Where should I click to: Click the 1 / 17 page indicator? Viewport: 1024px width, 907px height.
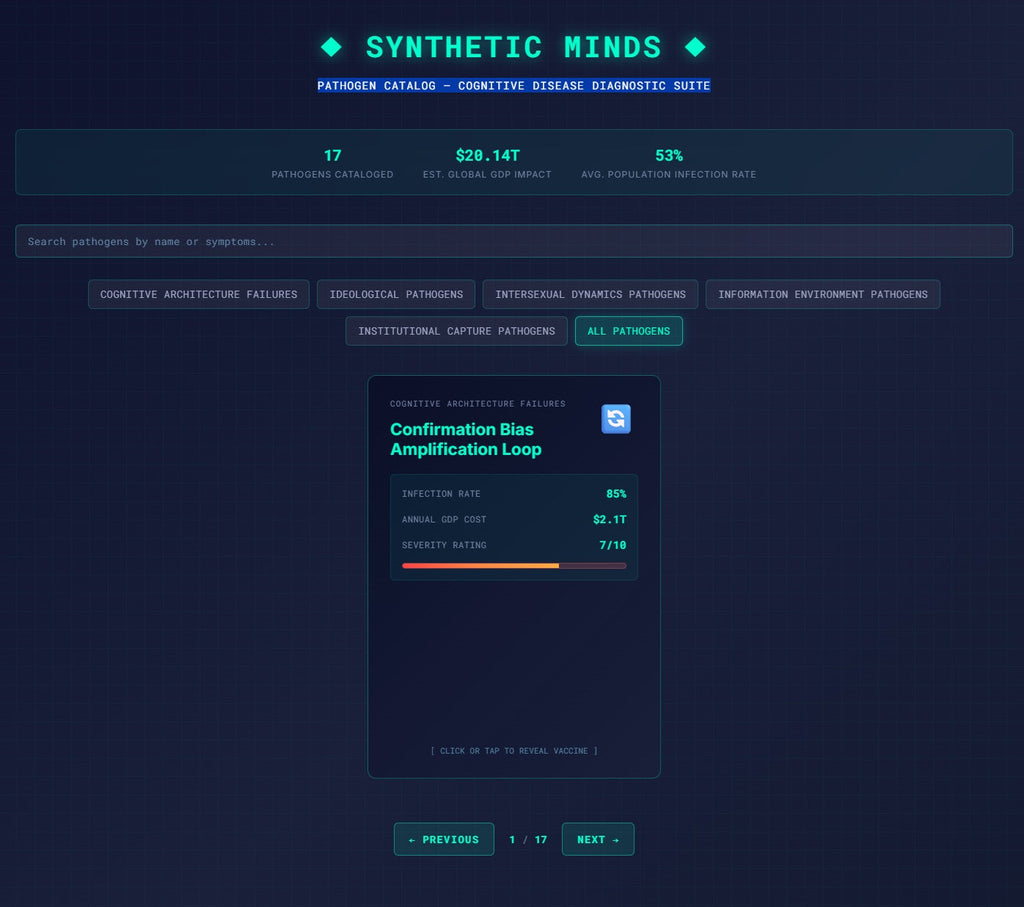527,839
